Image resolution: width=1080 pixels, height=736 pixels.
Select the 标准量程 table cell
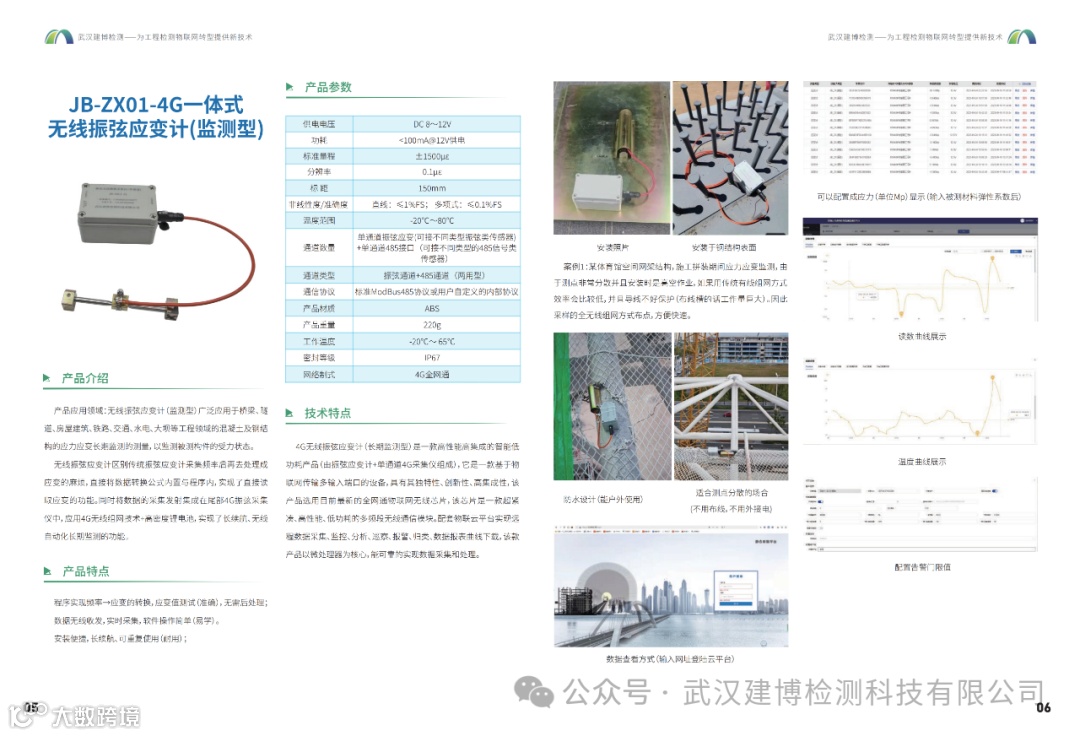(x=319, y=156)
